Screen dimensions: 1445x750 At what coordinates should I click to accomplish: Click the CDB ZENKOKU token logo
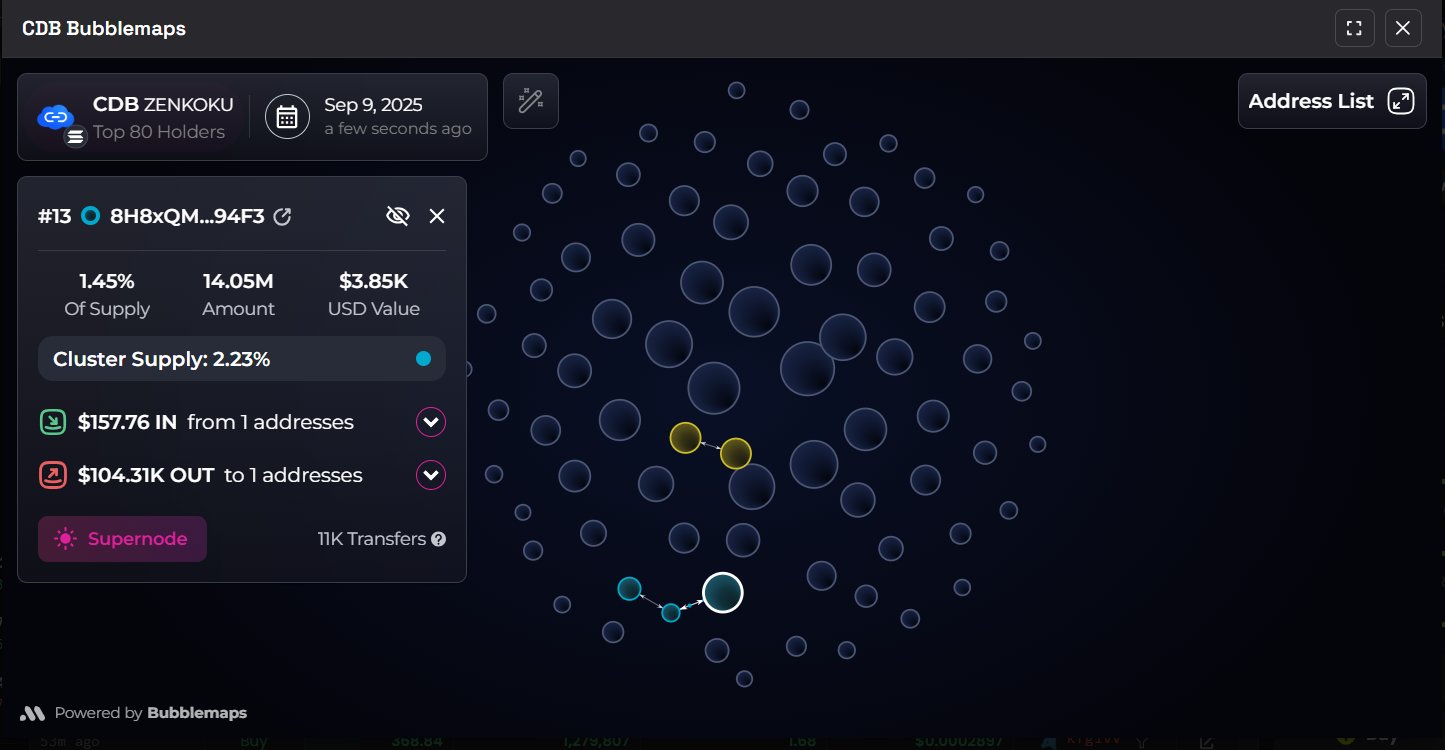(x=56, y=117)
